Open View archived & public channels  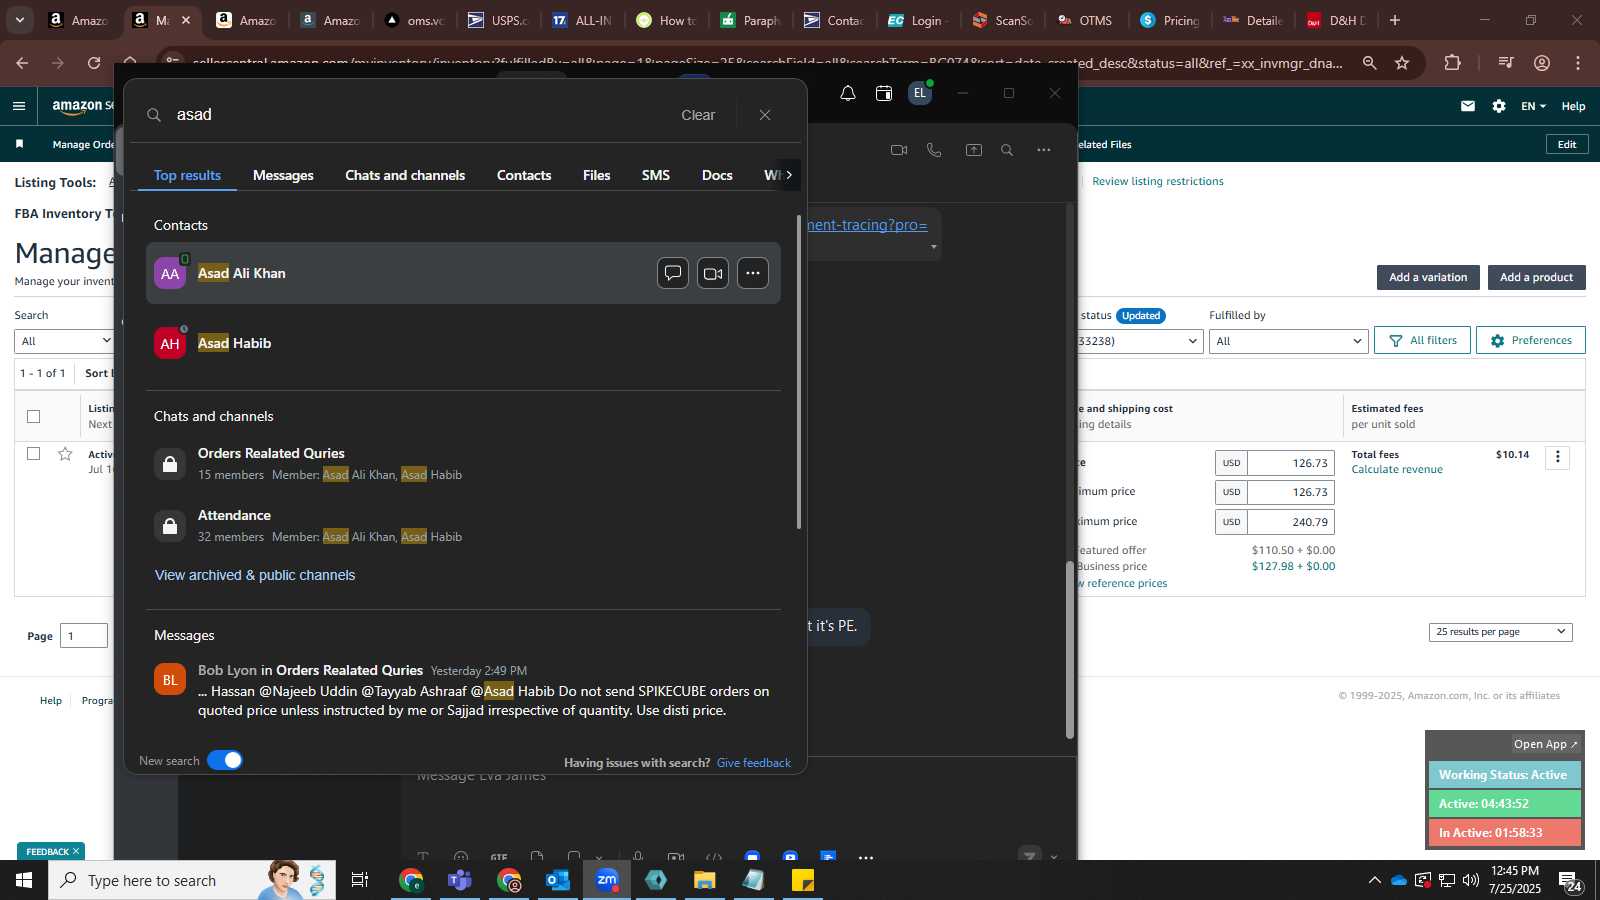[x=255, y=575]
